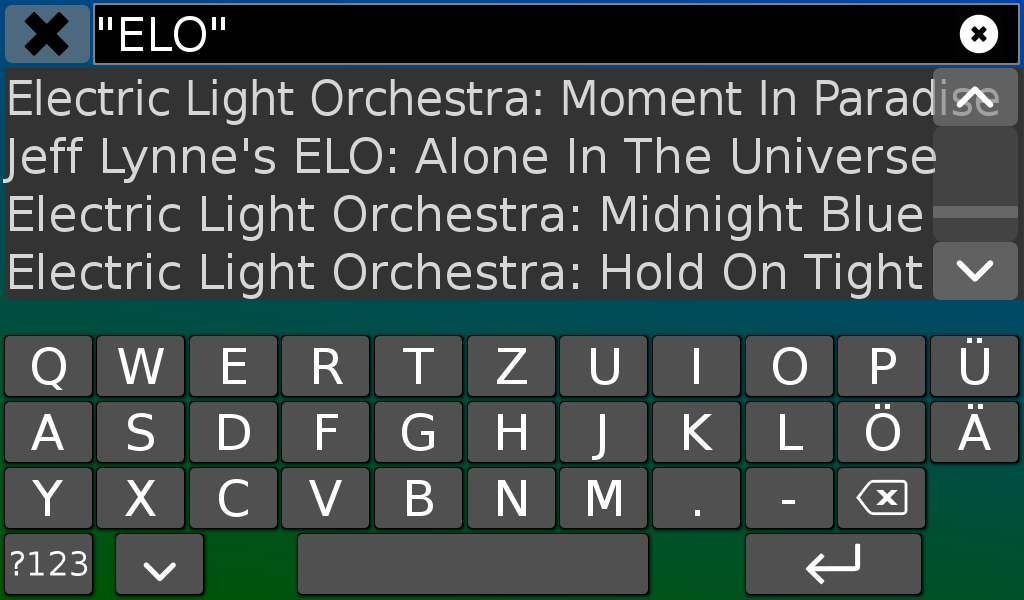
Task: Switch keyboard to ?123 symbols layout
Action: tap(49, 565)
